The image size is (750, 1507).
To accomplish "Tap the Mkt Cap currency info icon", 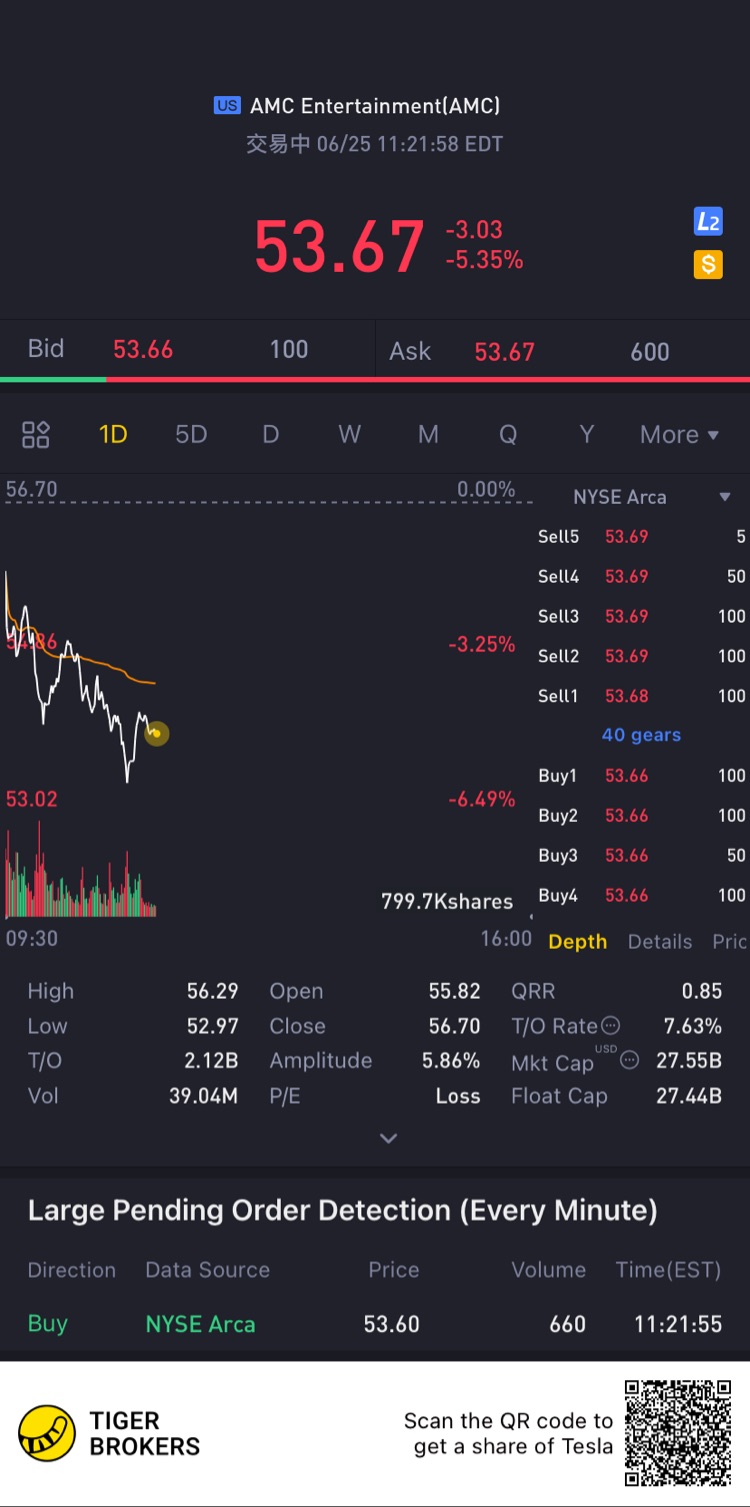I will click(x=629, y=1060).
